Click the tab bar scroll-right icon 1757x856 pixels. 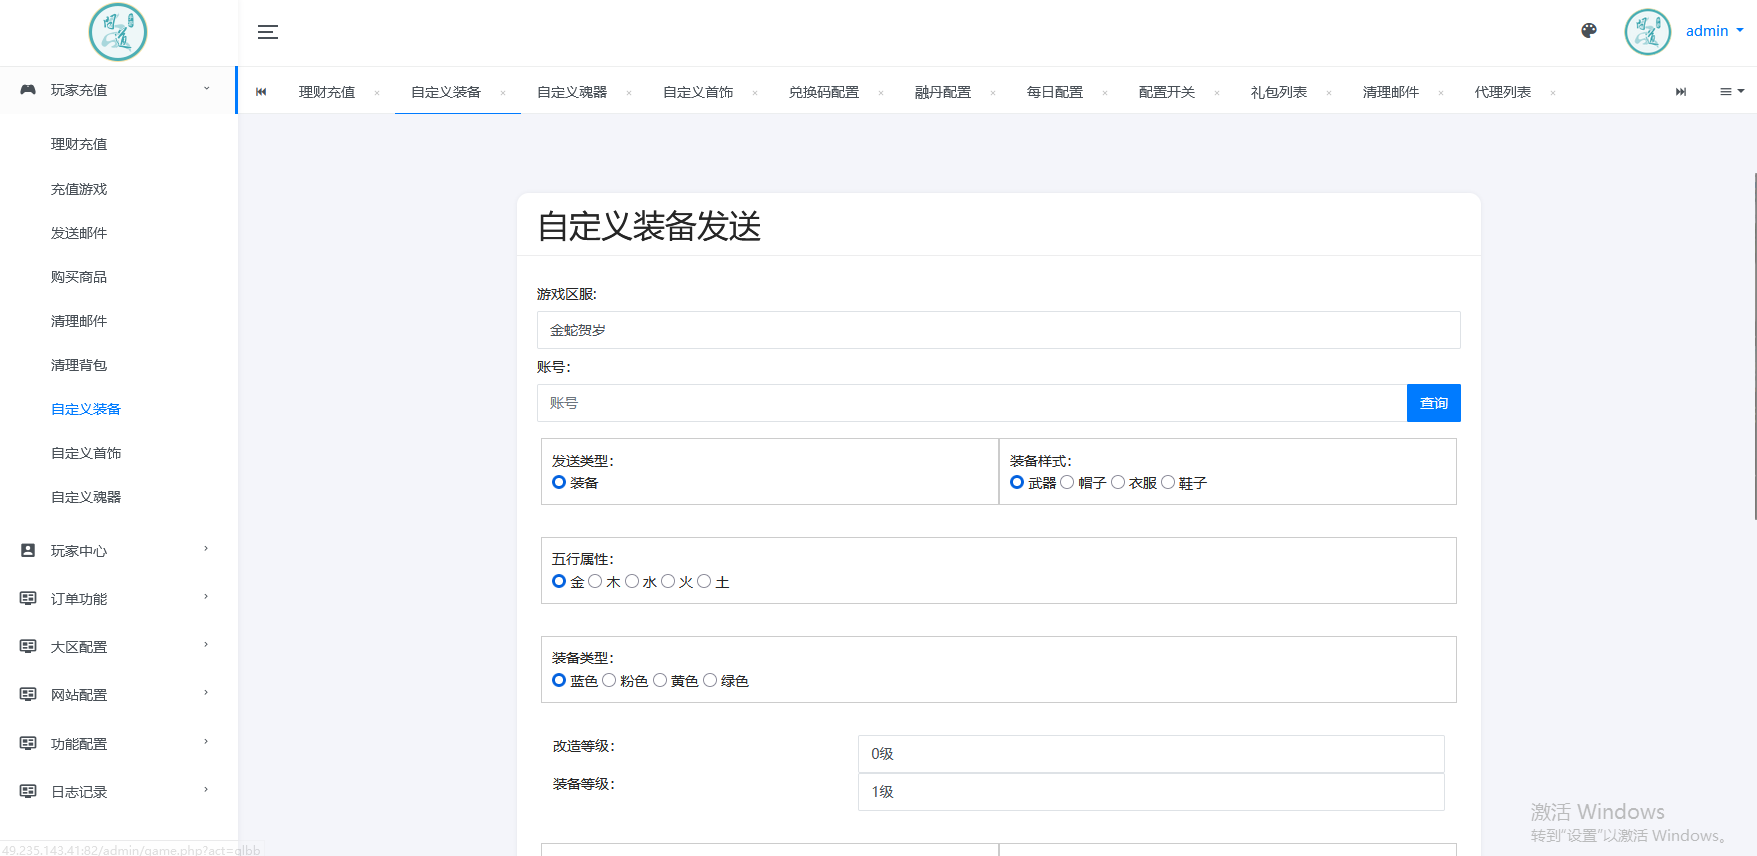point(1681,92)
